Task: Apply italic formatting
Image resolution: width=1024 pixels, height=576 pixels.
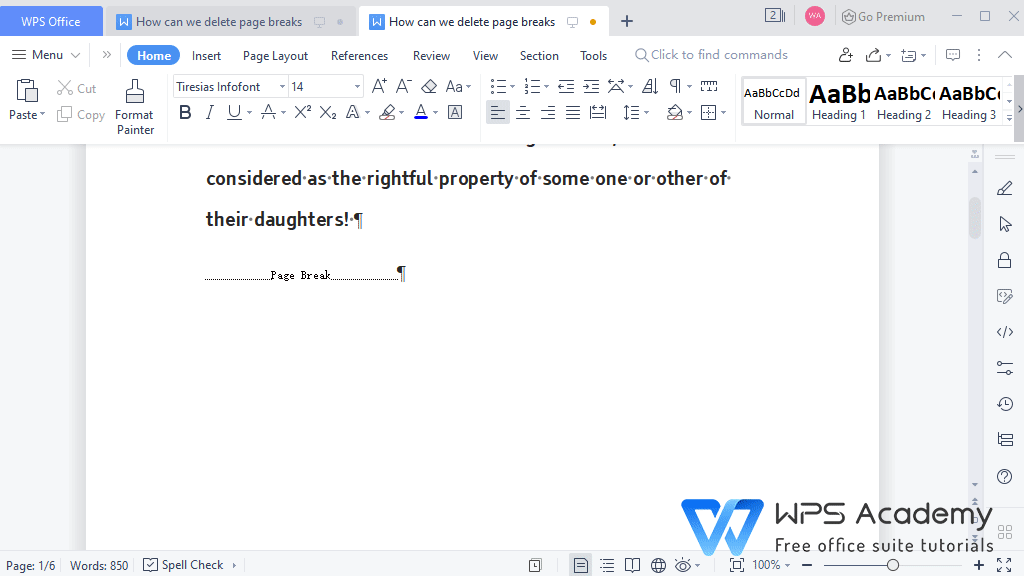Action: click(209, 113)
